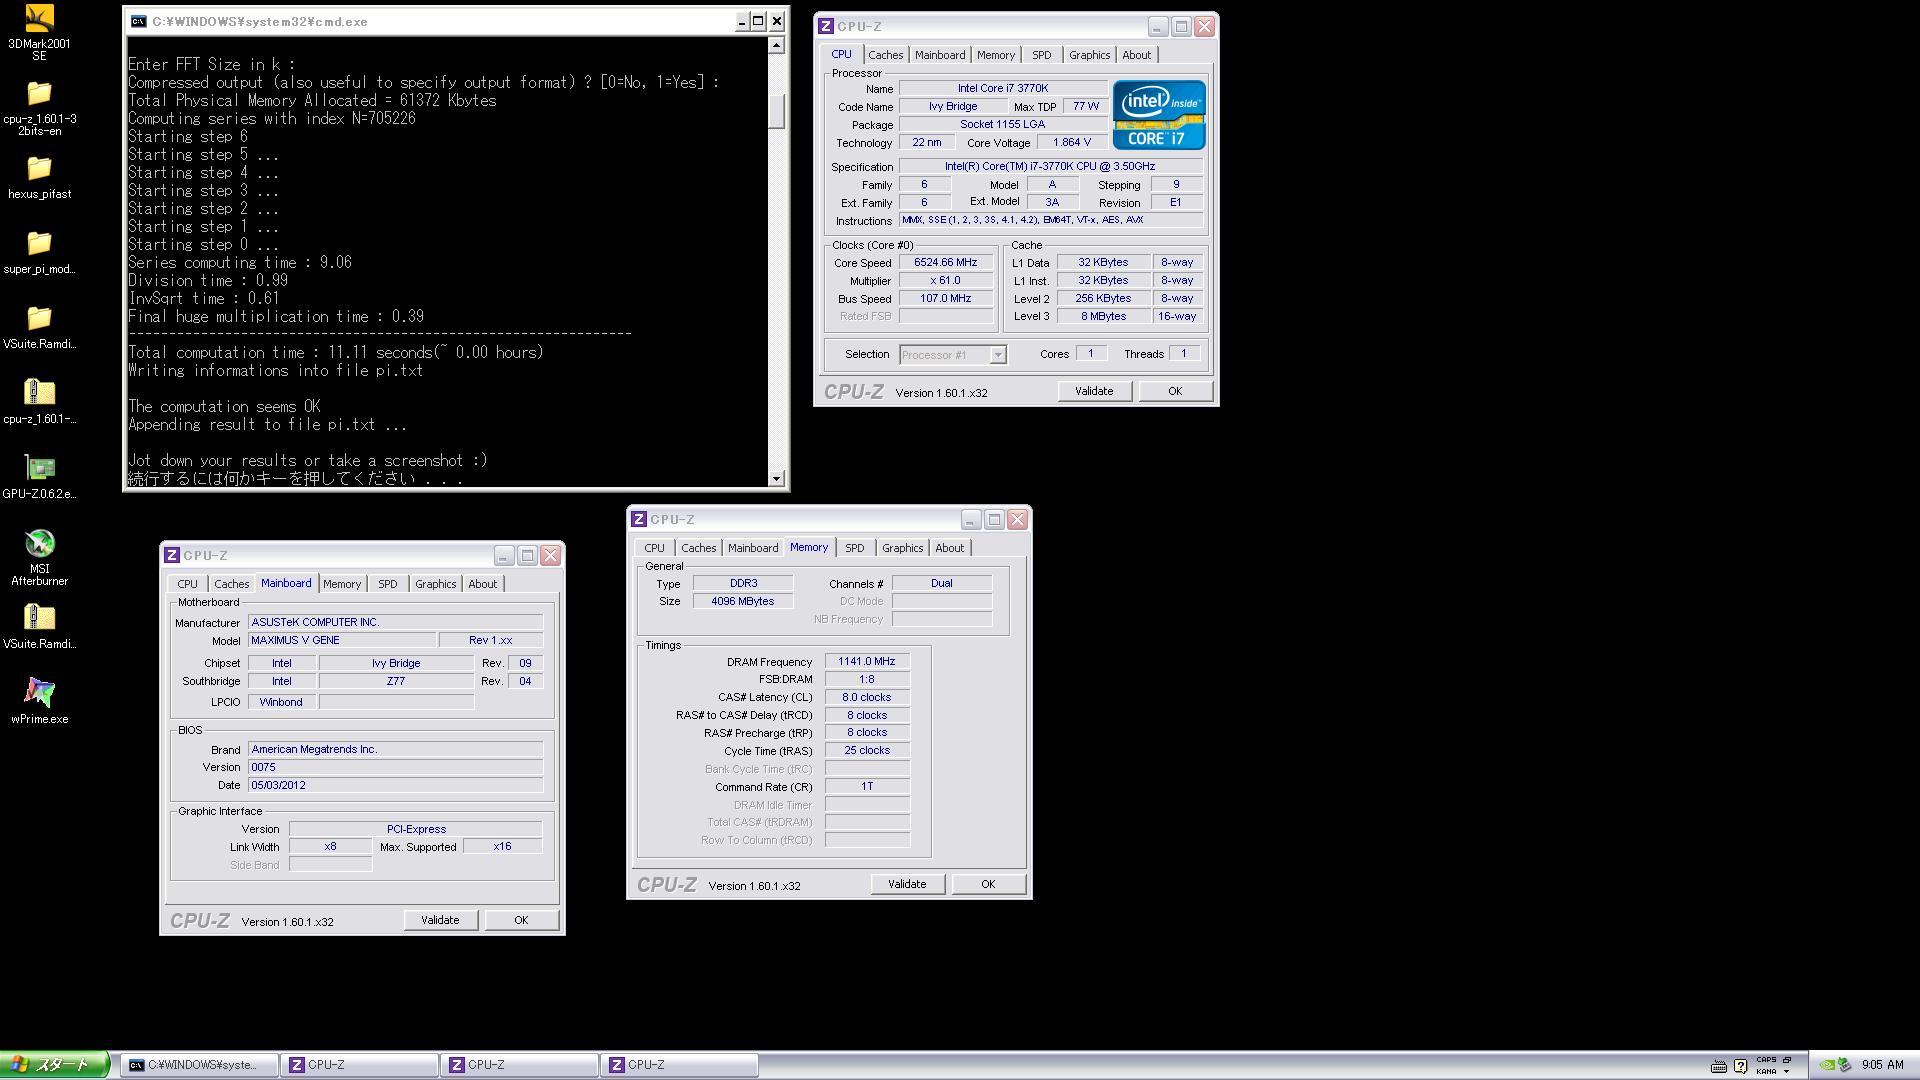The width and height of the screenshot is (1920, 1080).
Task: Launch the wPrime.exe desktop icon
Action: (x=39, y=702)
